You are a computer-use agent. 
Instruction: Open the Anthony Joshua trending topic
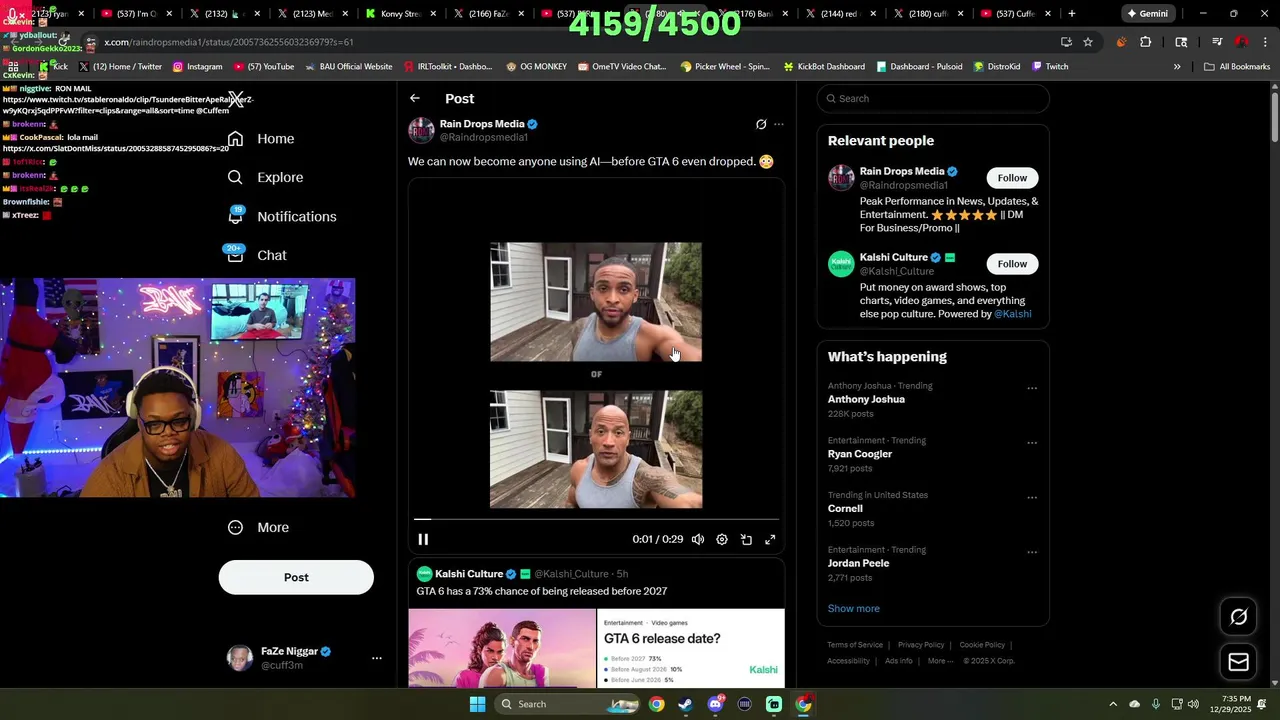click(x=866, y=399)
